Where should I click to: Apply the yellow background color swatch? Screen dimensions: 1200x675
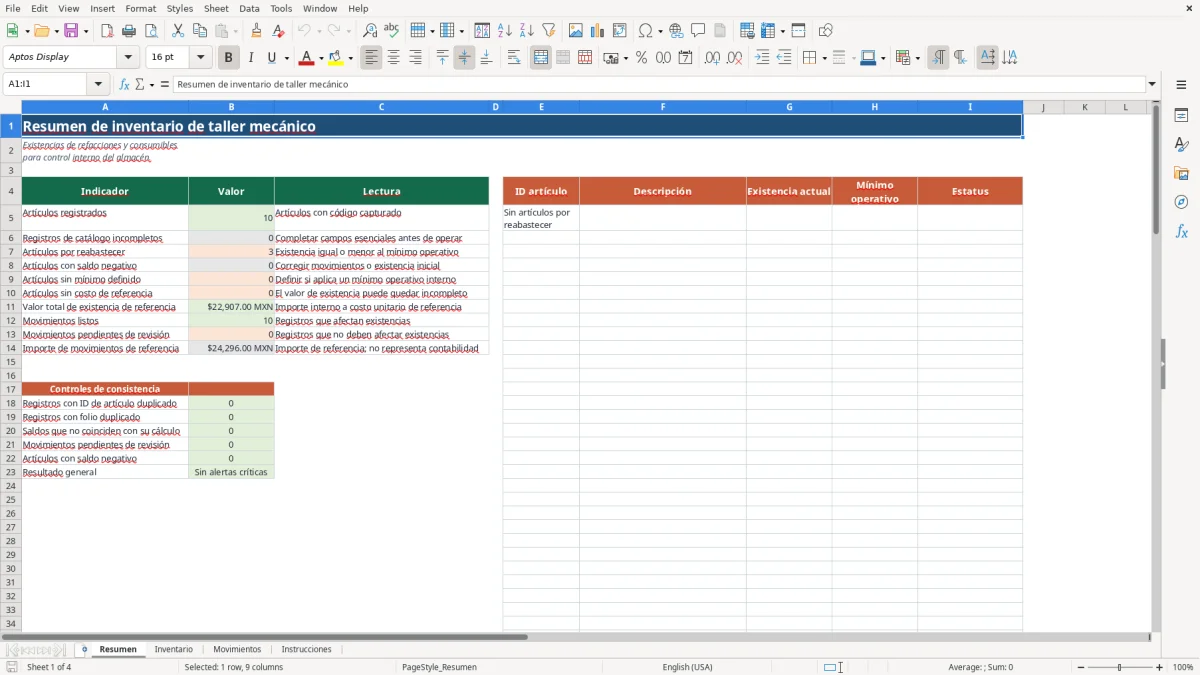336,58
